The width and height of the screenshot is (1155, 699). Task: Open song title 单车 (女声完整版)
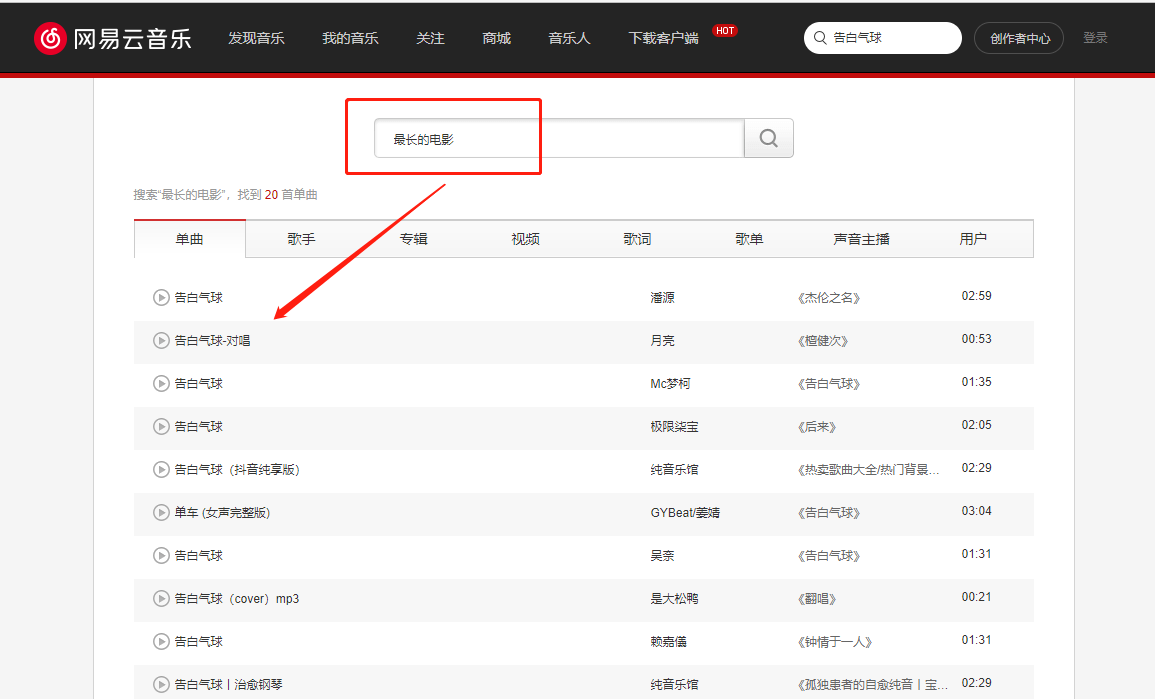[x=222, y=513]
